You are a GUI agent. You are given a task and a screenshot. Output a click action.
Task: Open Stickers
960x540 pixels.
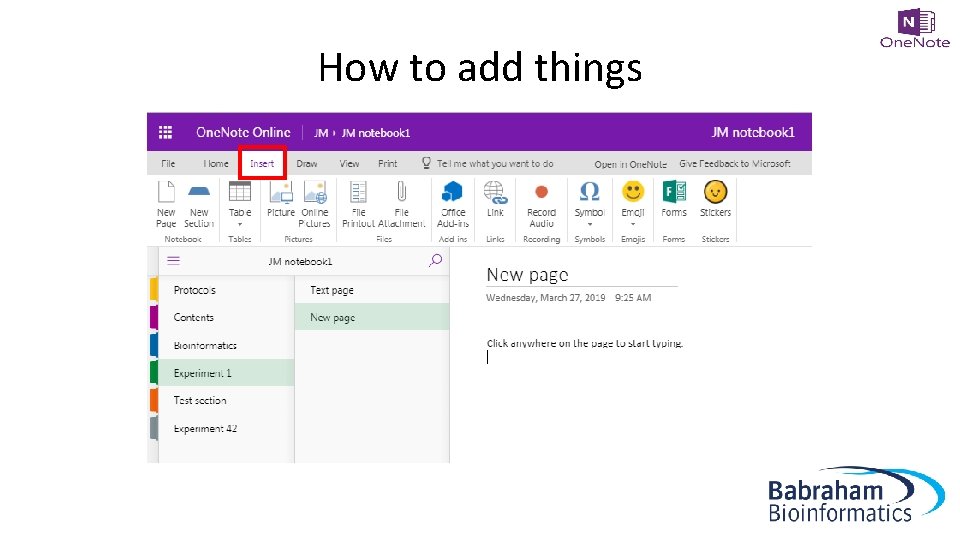[x=715, y=200]
